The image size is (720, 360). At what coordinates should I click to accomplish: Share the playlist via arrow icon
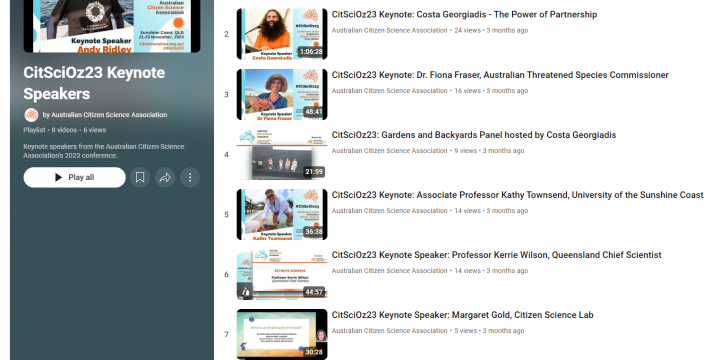pyautogui.click(x=165, y=177)
